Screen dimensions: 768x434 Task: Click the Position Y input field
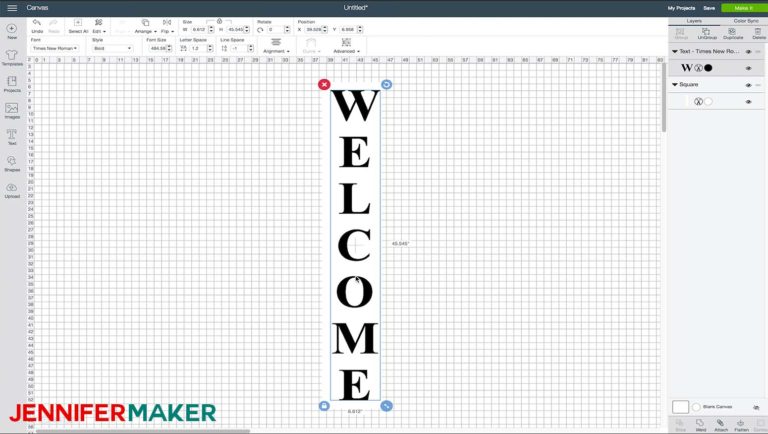(x=348, y=30)
